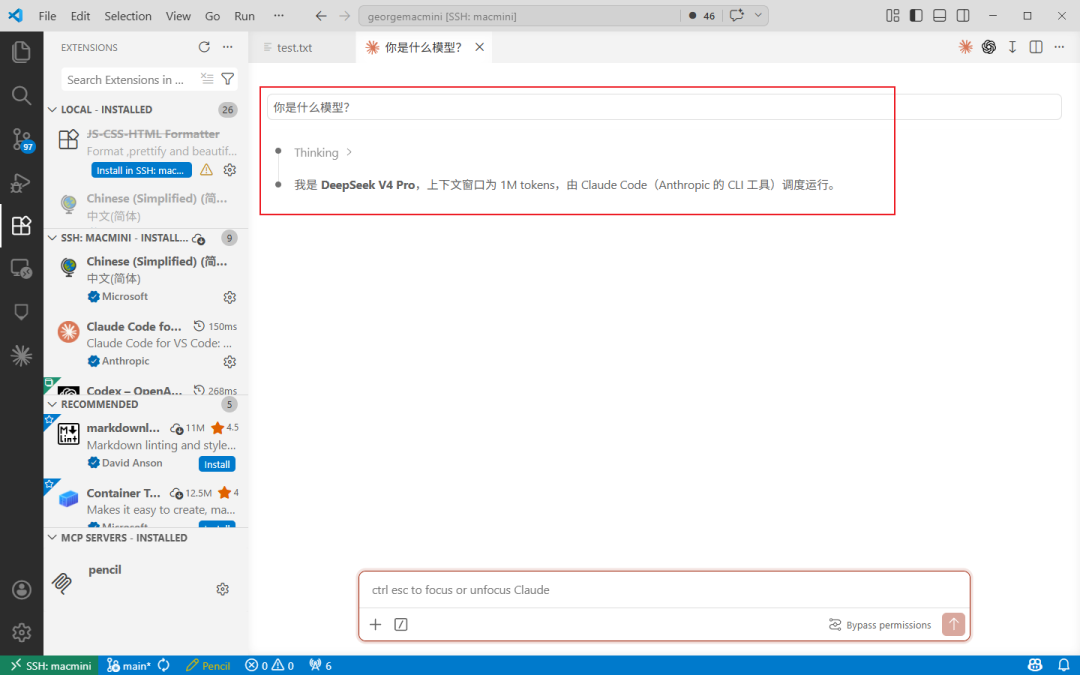Viewport: 1080px width, 675px height.
Task: Open gear for Claude Code extension
Action: pos(230,362)
